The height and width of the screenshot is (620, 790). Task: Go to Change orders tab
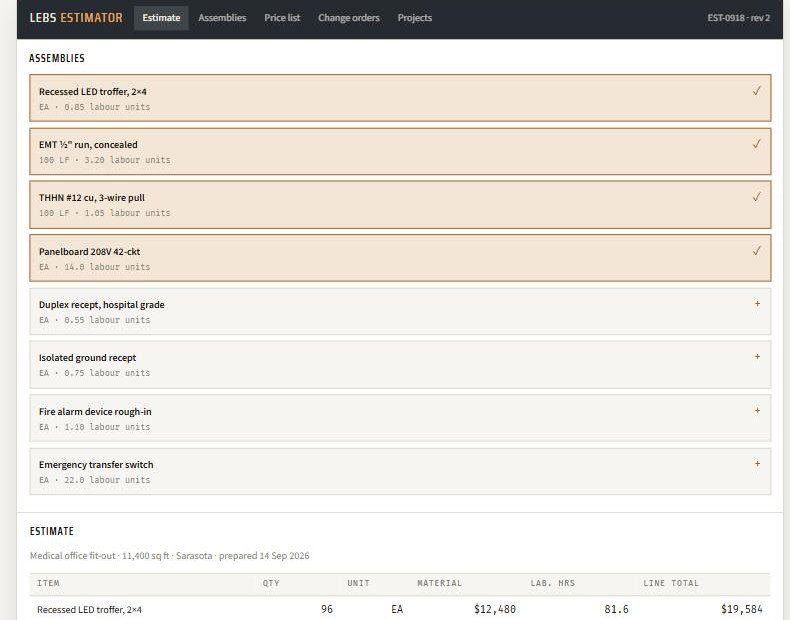(349, 18)
